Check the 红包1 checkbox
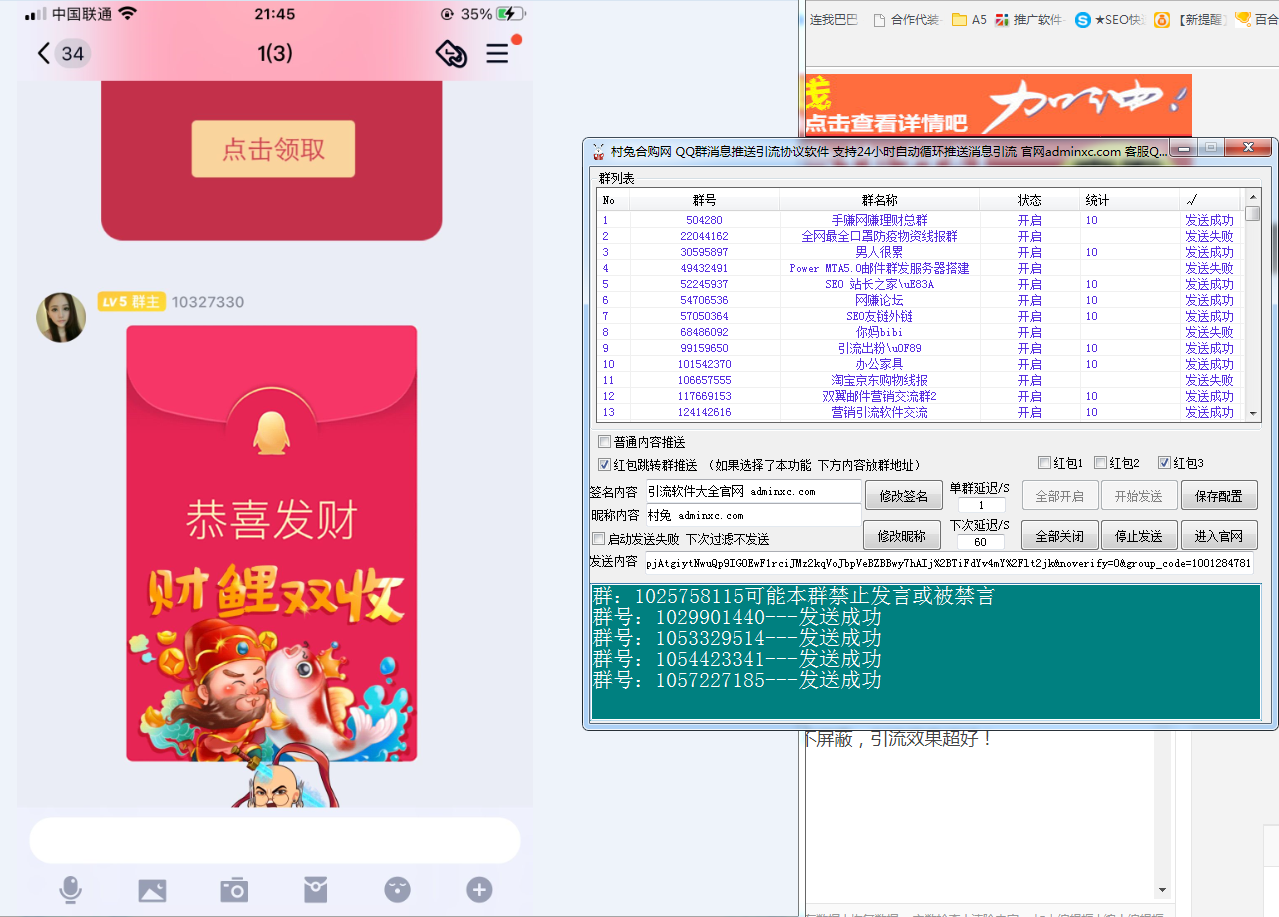1279x917 pixels. point(1043,462)
